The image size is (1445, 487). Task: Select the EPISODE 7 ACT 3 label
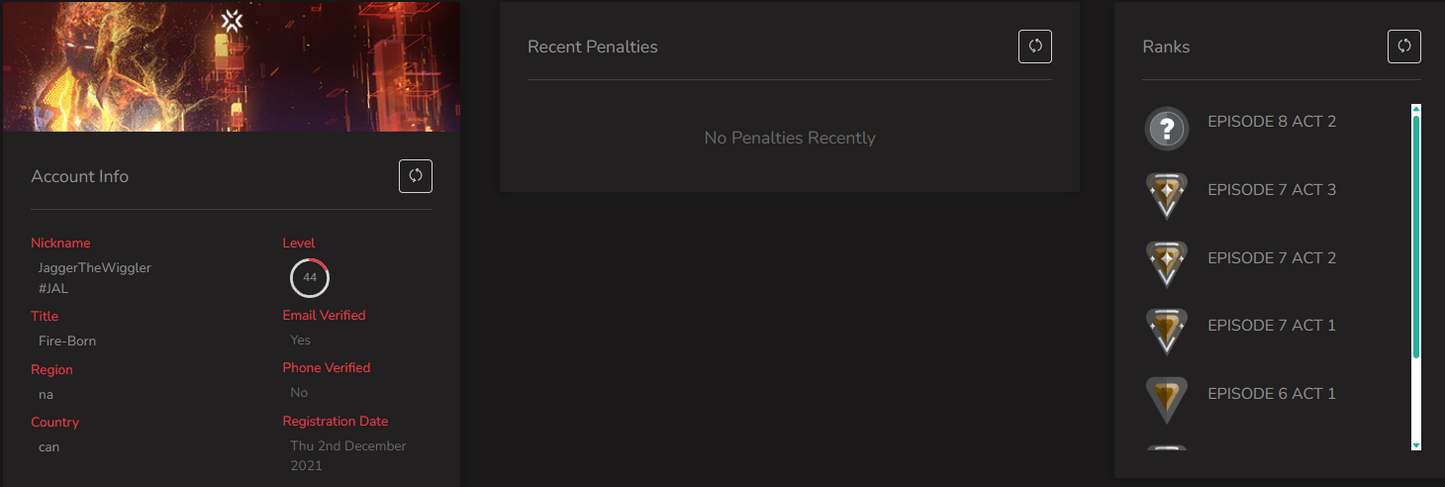pos(1272,190)
